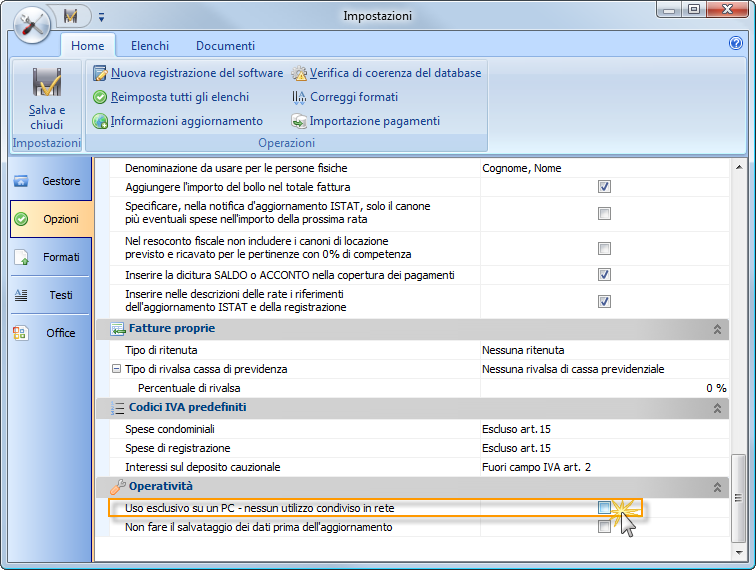
Task: Open the round application menu button
Action: pos(33,25)
